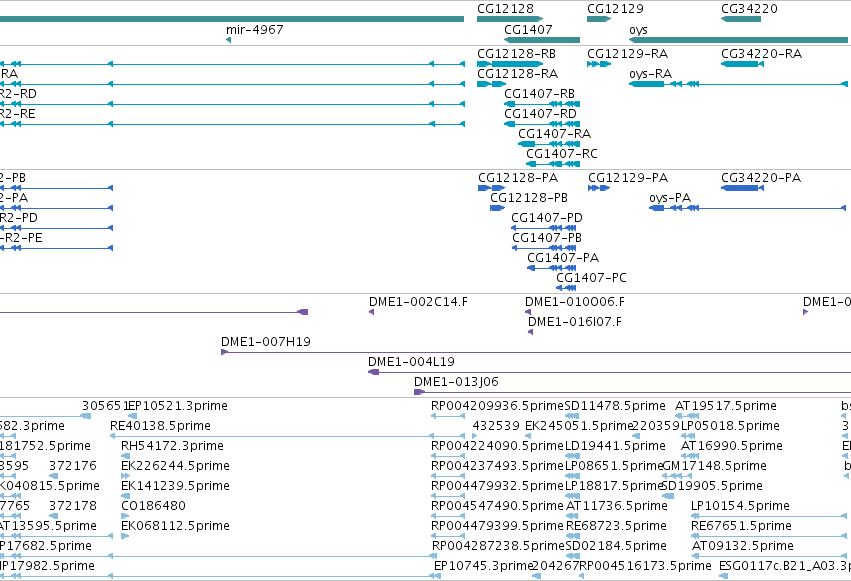The image size is (851, 581).
Task: Select transcript CG1407-RD
Action: [x=542, y=124]
